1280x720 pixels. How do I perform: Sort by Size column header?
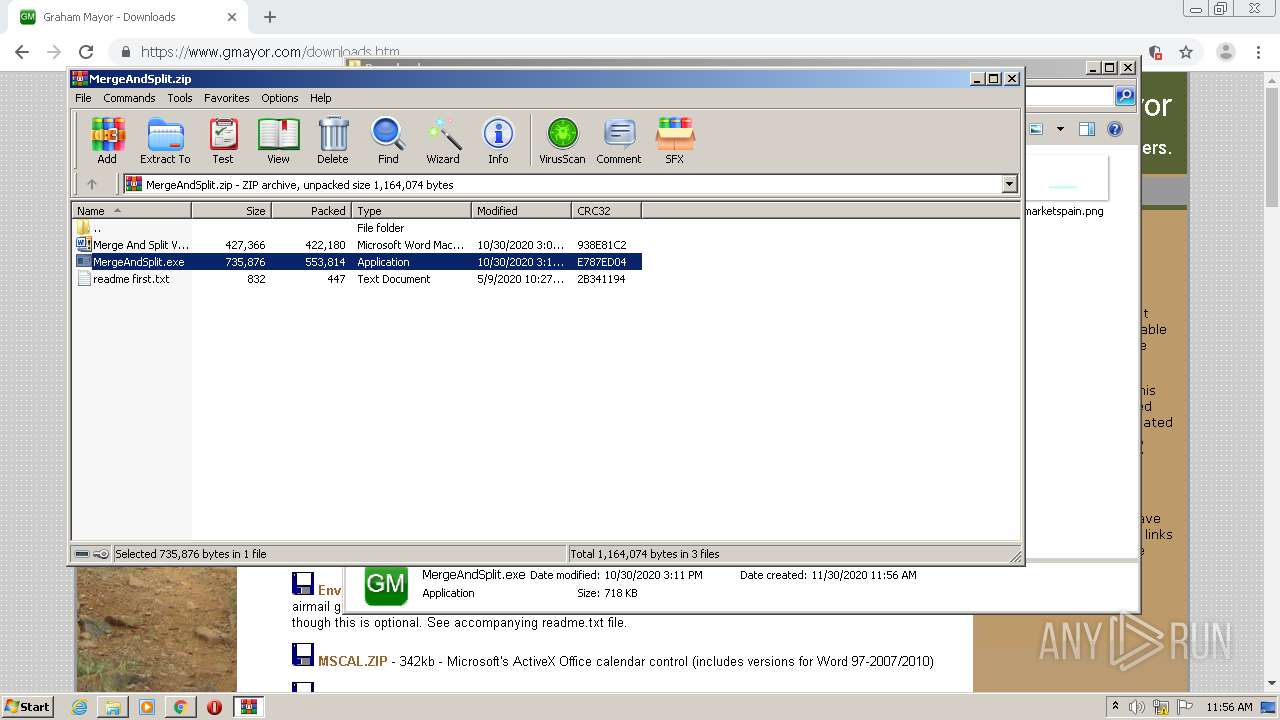pos(231,211)
